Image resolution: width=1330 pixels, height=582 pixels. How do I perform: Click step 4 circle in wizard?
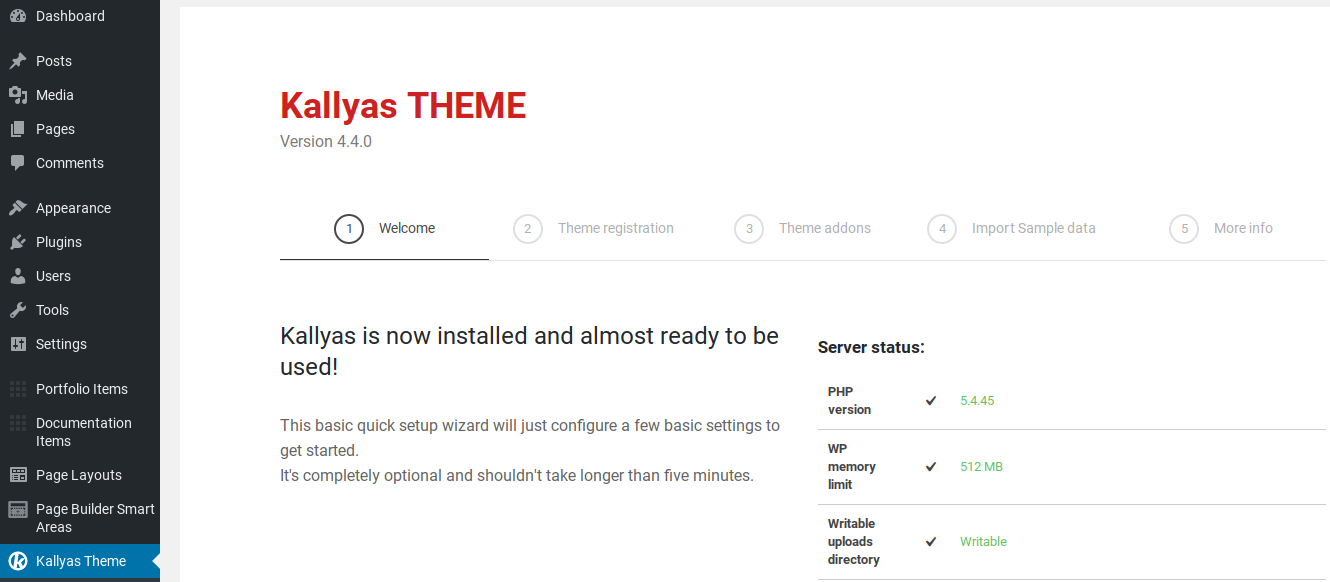942,229
